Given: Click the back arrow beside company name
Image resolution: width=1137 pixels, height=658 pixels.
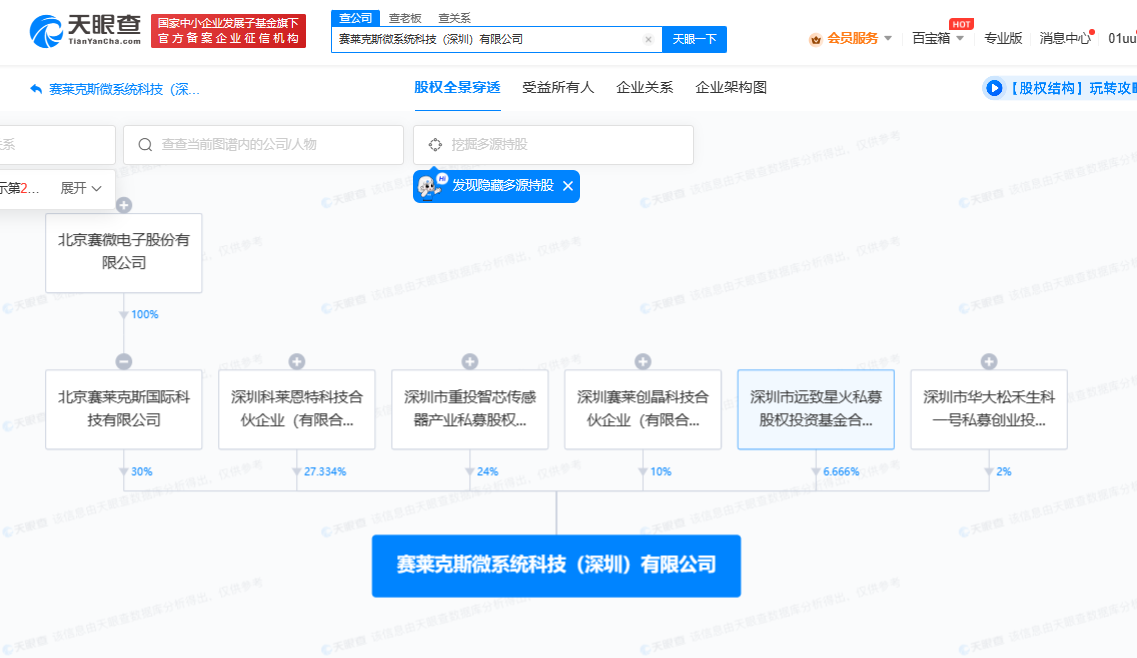Looking at the screenshot, I should pos(36,89).
